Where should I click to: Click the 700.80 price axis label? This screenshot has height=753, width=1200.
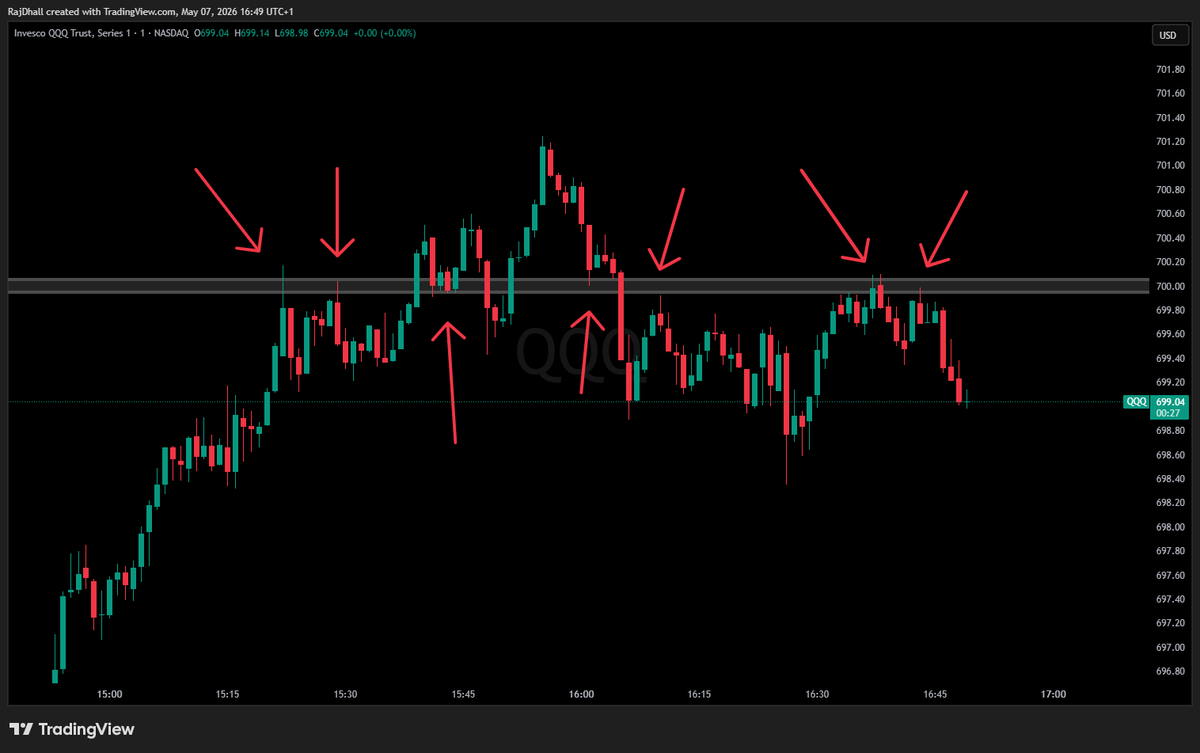[1170, 190]
